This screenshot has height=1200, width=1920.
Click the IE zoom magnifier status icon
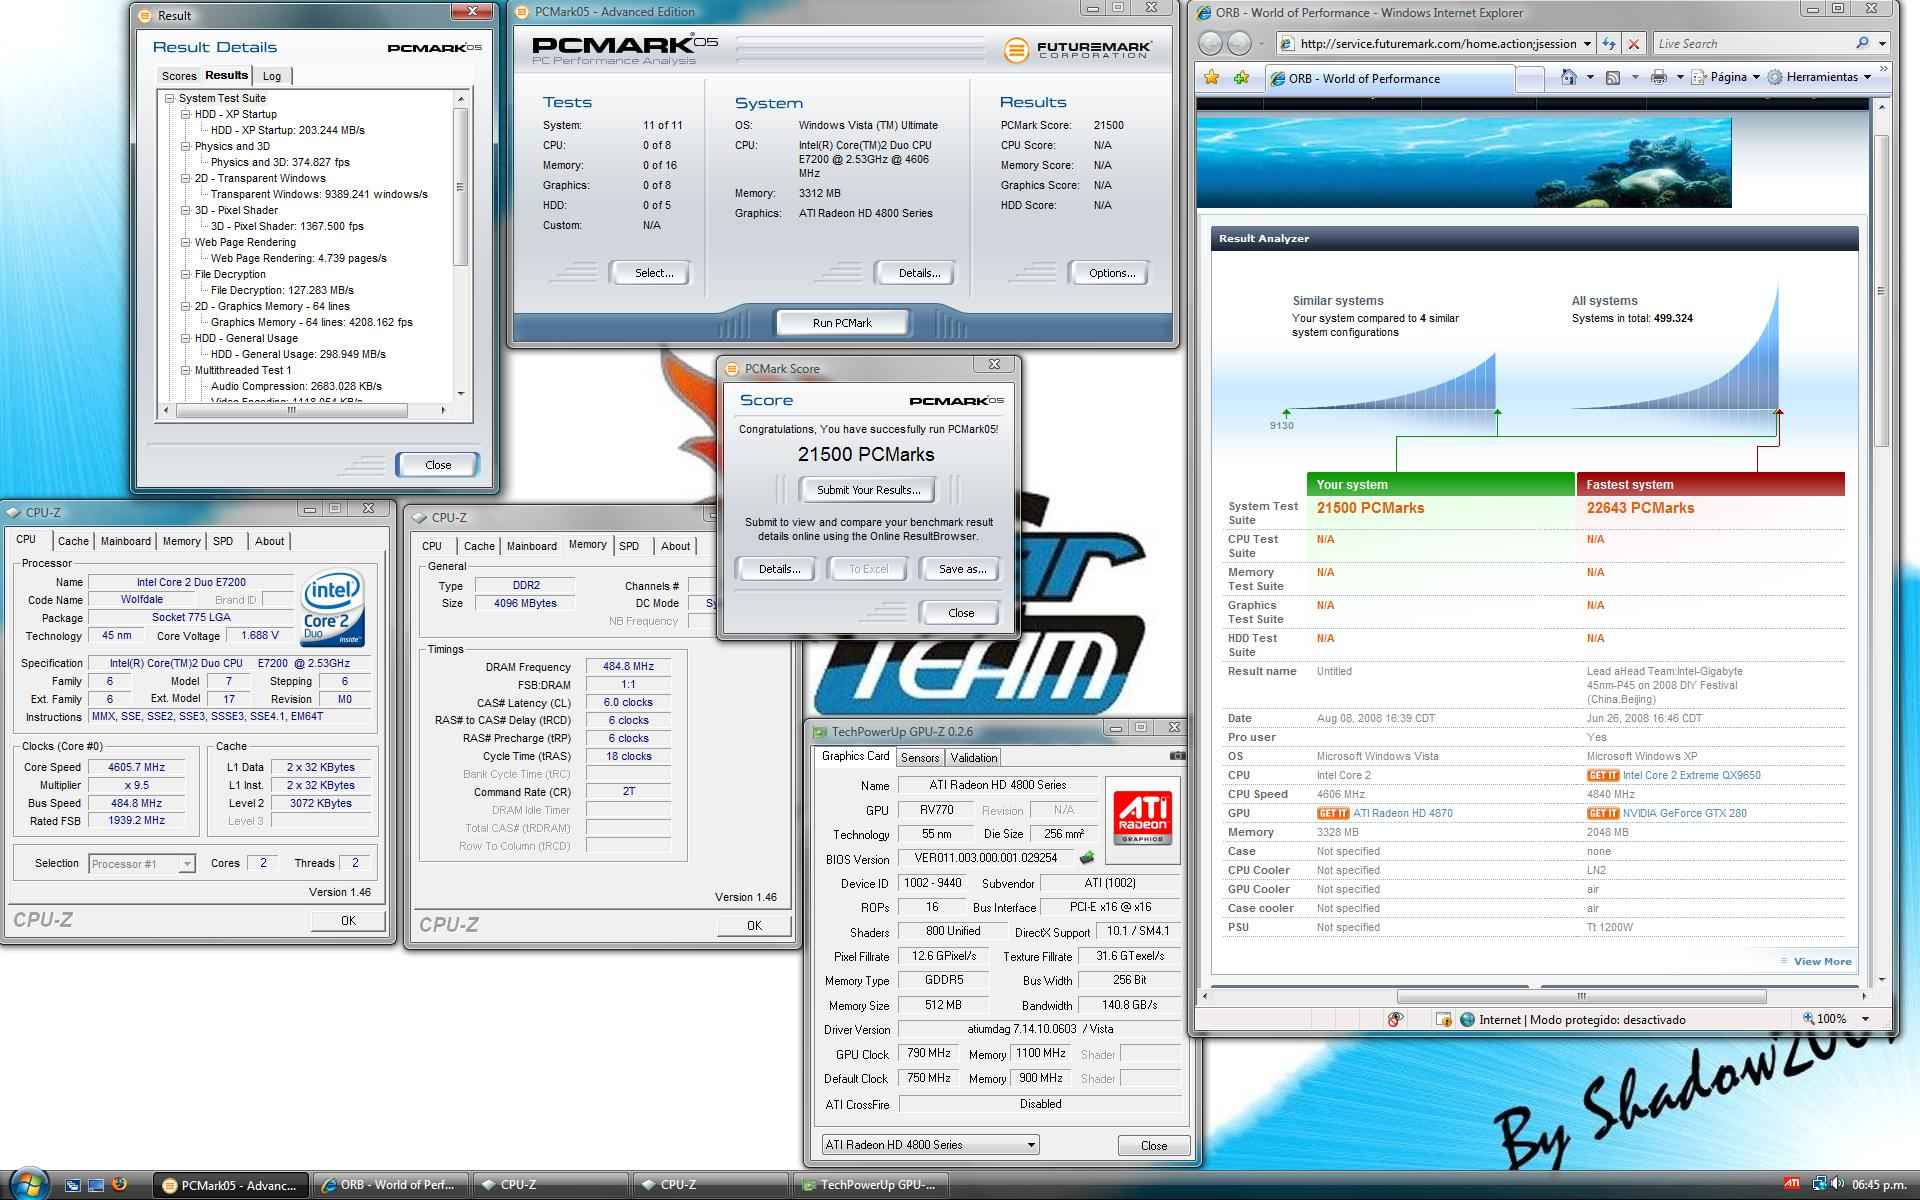tap(1808, 1018)
